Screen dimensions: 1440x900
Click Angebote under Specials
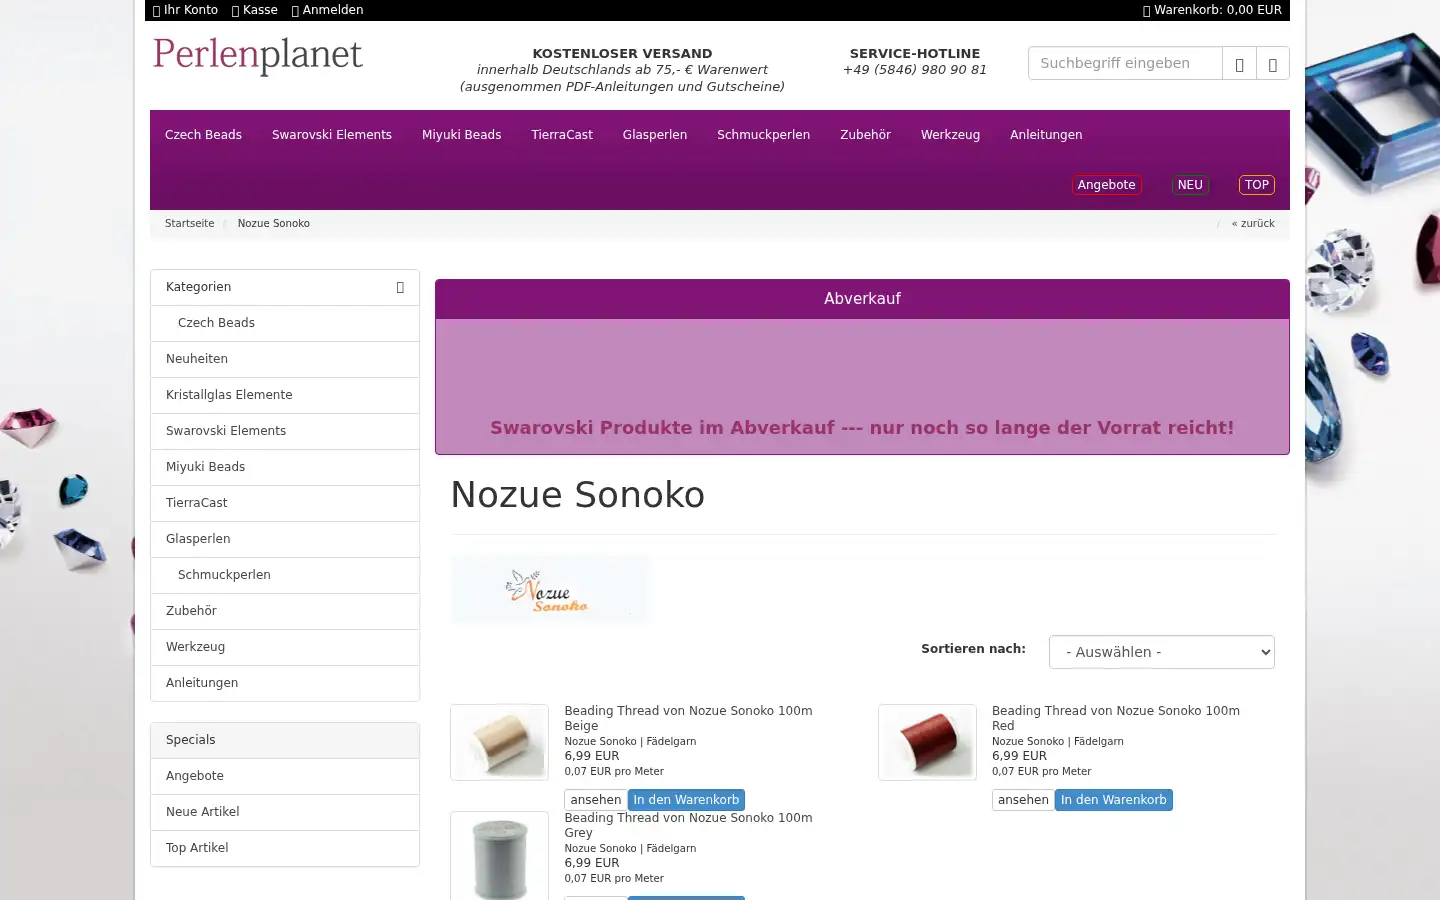point(285,776)
